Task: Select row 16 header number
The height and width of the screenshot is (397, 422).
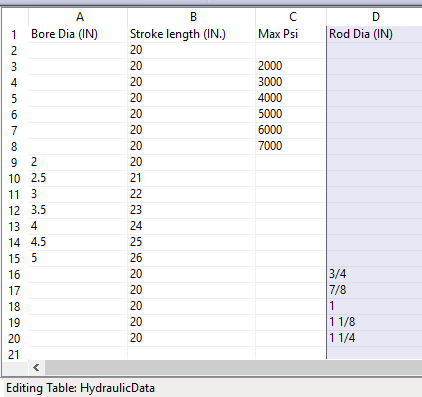Action: click(14, 275)
